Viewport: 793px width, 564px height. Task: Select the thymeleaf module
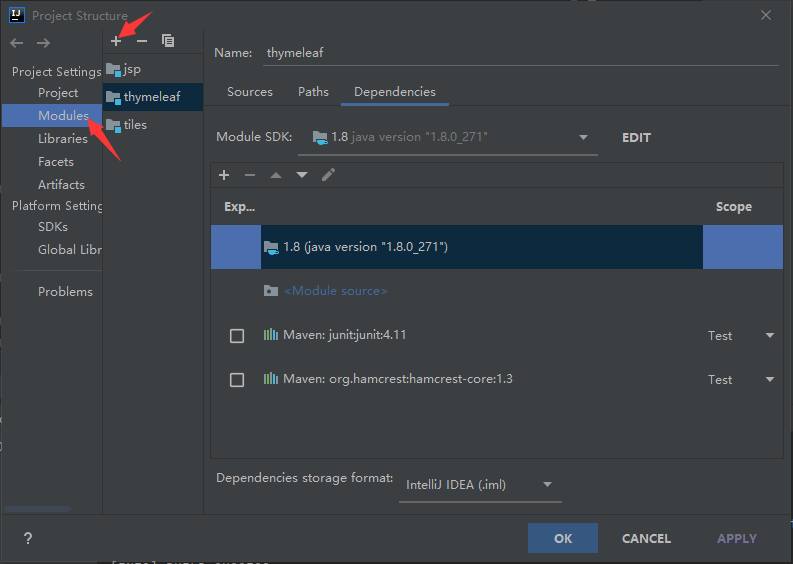[x=153, y=97]
